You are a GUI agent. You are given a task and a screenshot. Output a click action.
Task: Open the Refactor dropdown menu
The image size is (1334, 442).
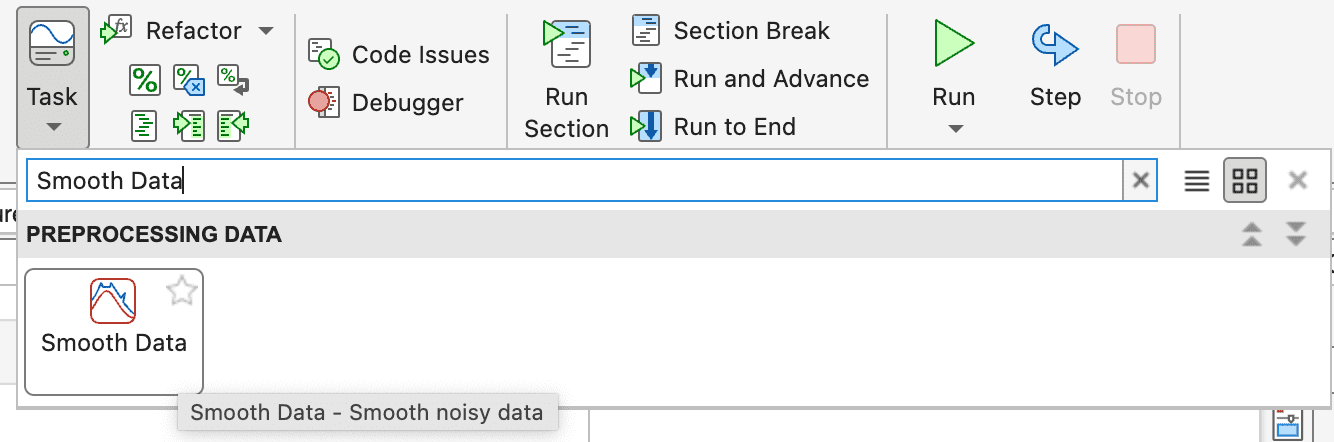point(265,31)
